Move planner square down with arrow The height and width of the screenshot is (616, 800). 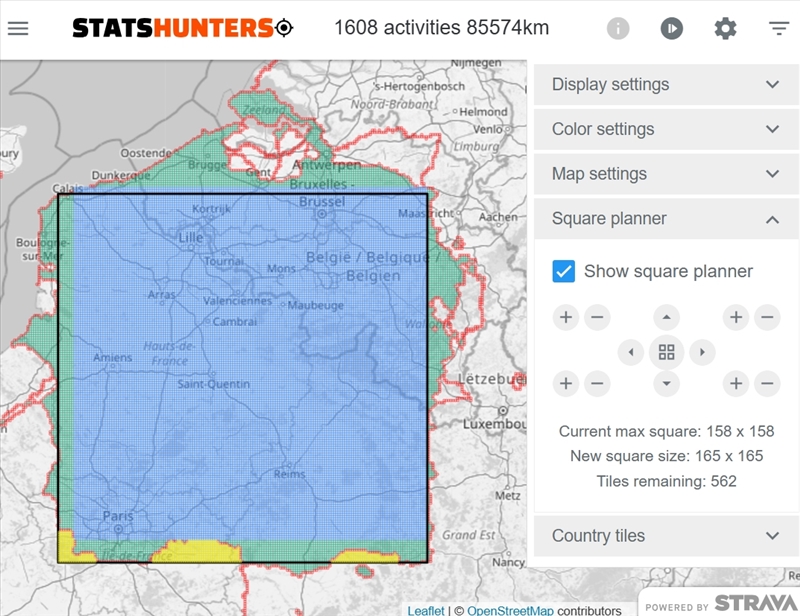point(666,384)
